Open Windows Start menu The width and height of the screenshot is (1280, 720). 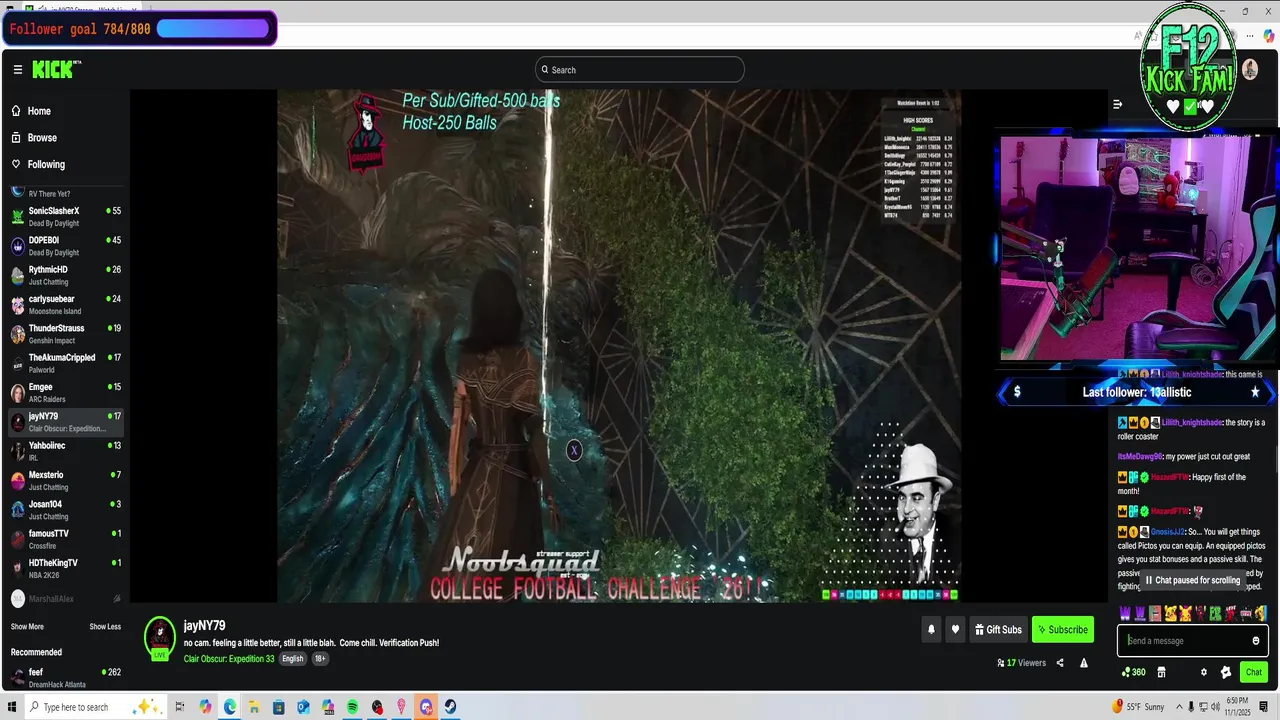click(x=12, y=707)
